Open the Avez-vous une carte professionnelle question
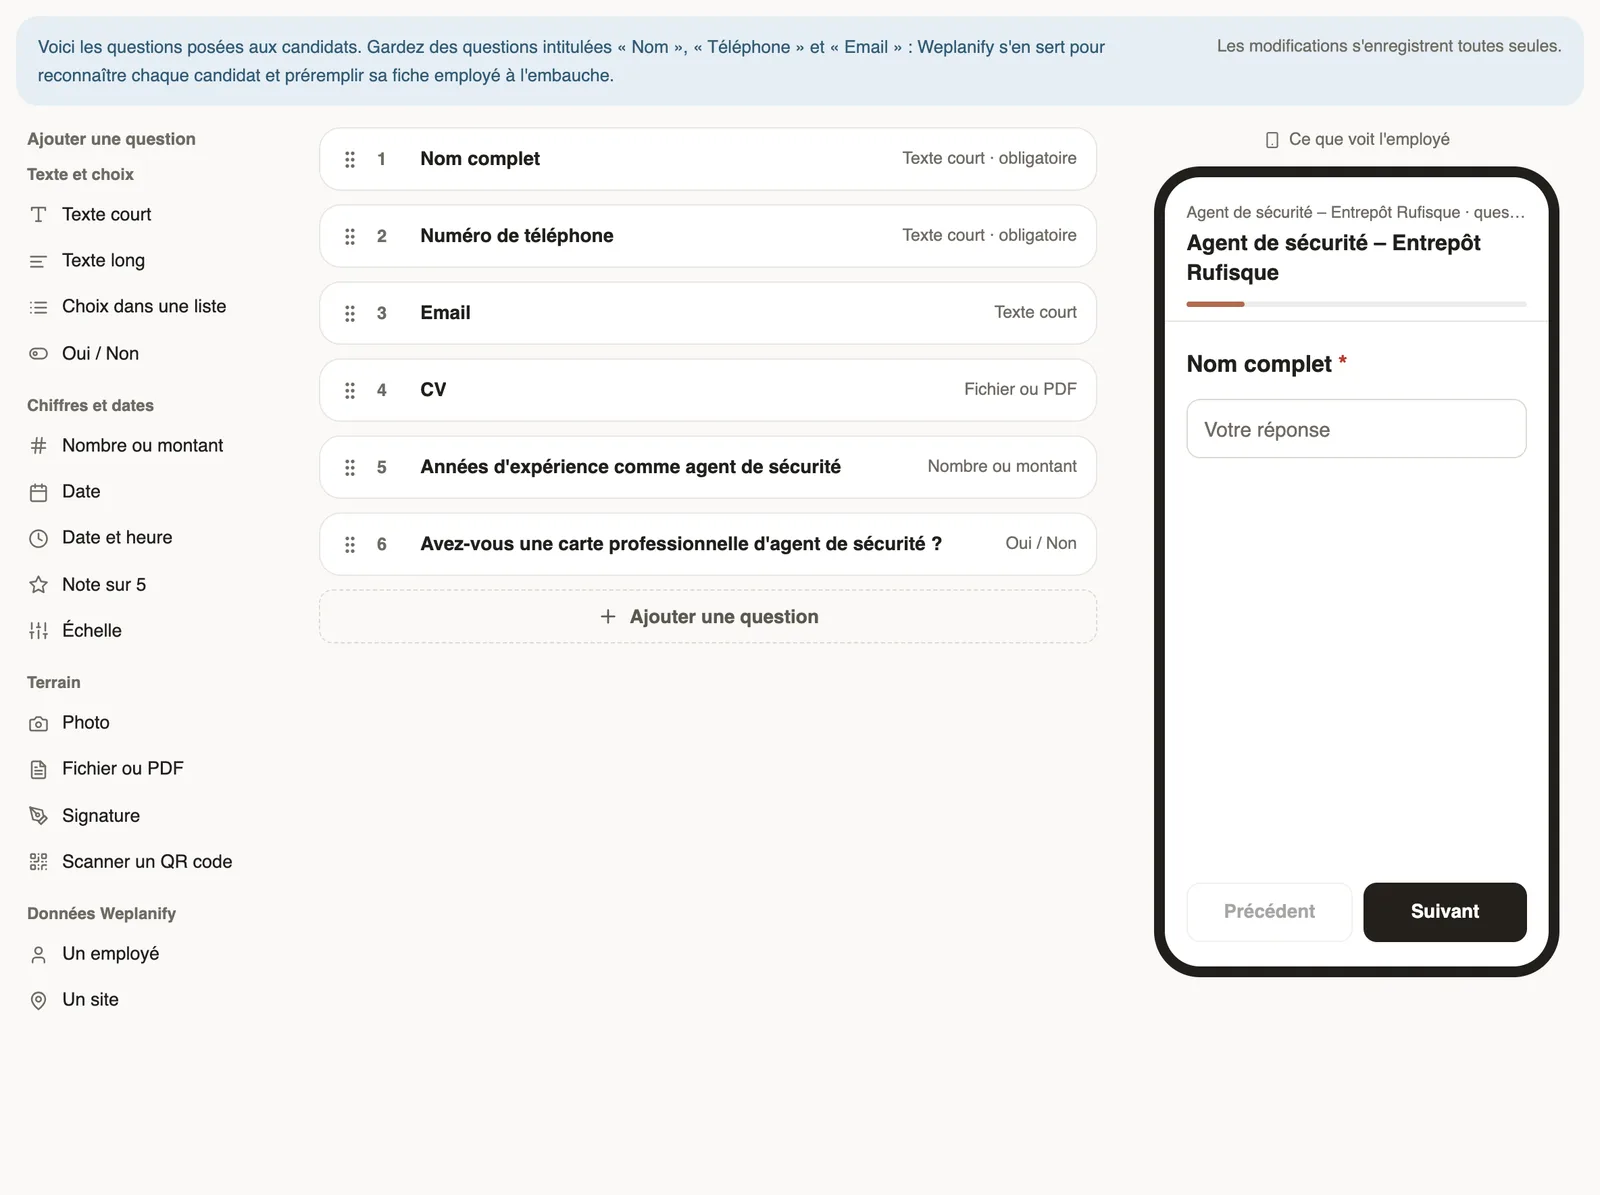The width and height of the screenshot is (1600, 1195). coord(708,544)
